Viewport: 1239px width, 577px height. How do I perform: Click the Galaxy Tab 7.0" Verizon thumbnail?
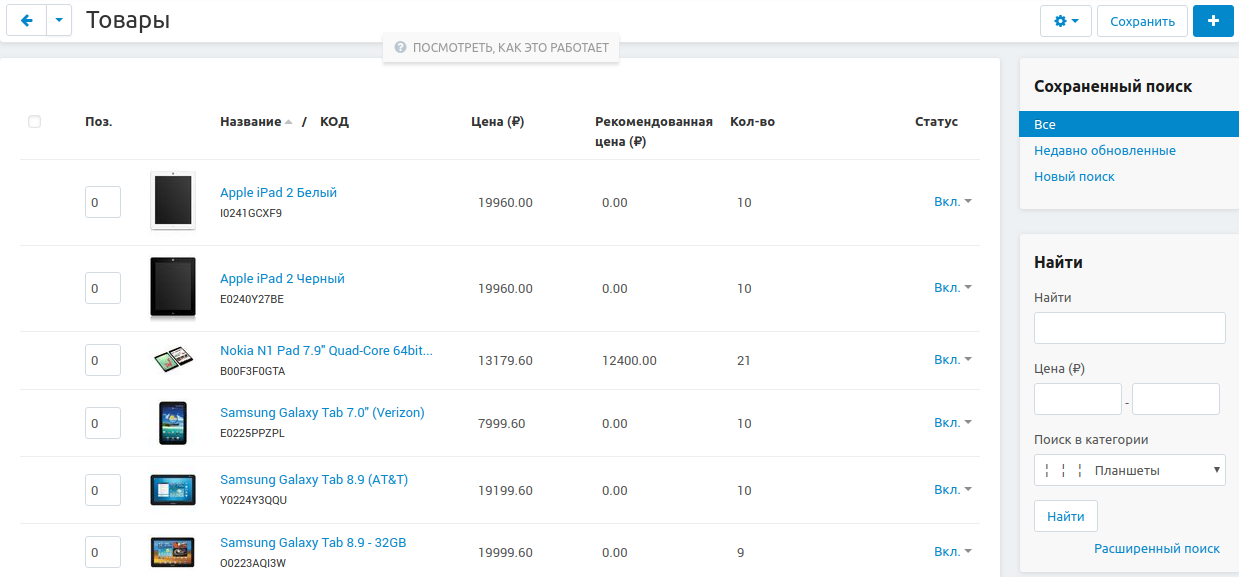coord(173,423)
